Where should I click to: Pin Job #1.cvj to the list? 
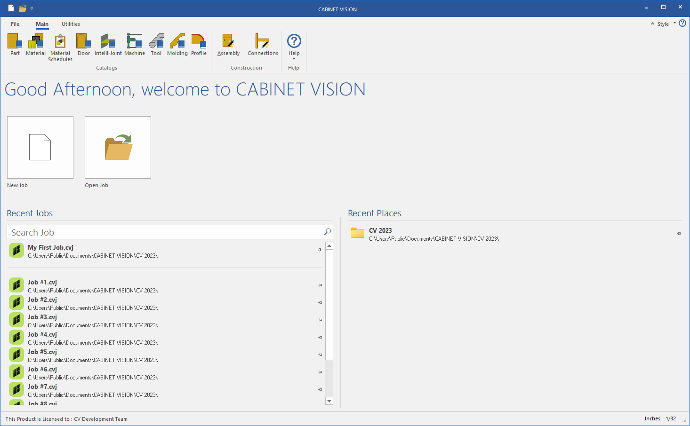[x=320, y=285]
